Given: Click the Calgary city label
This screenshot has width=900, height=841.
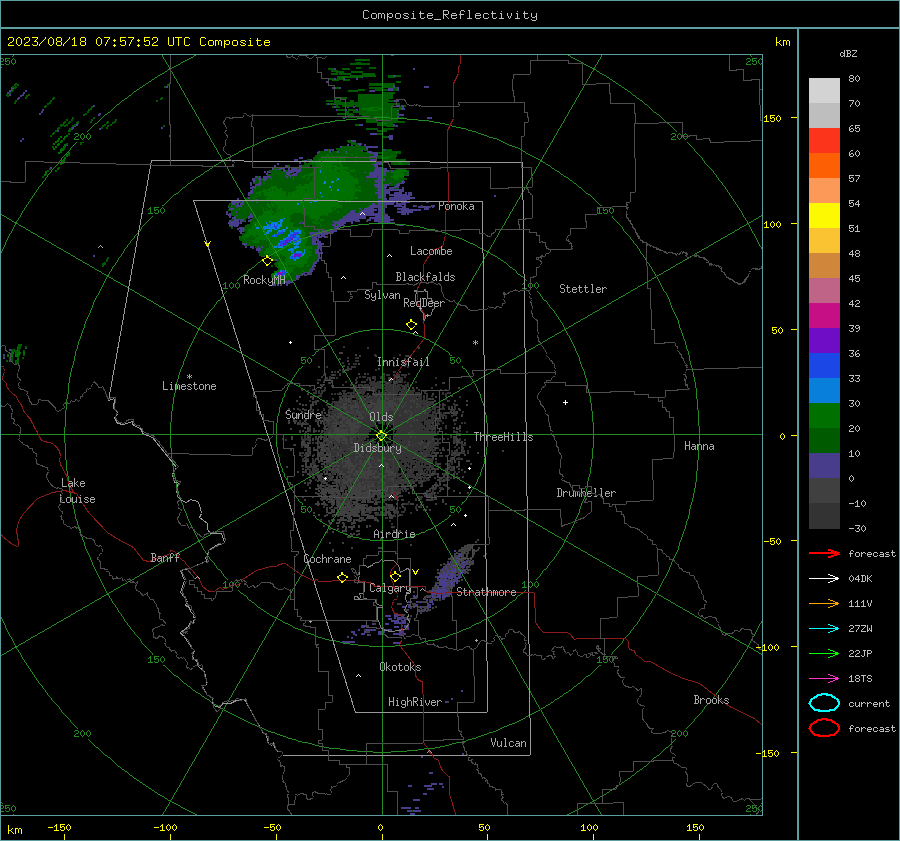Looking at the screenshot, I should pyautogui.click(x=390, y=588).
